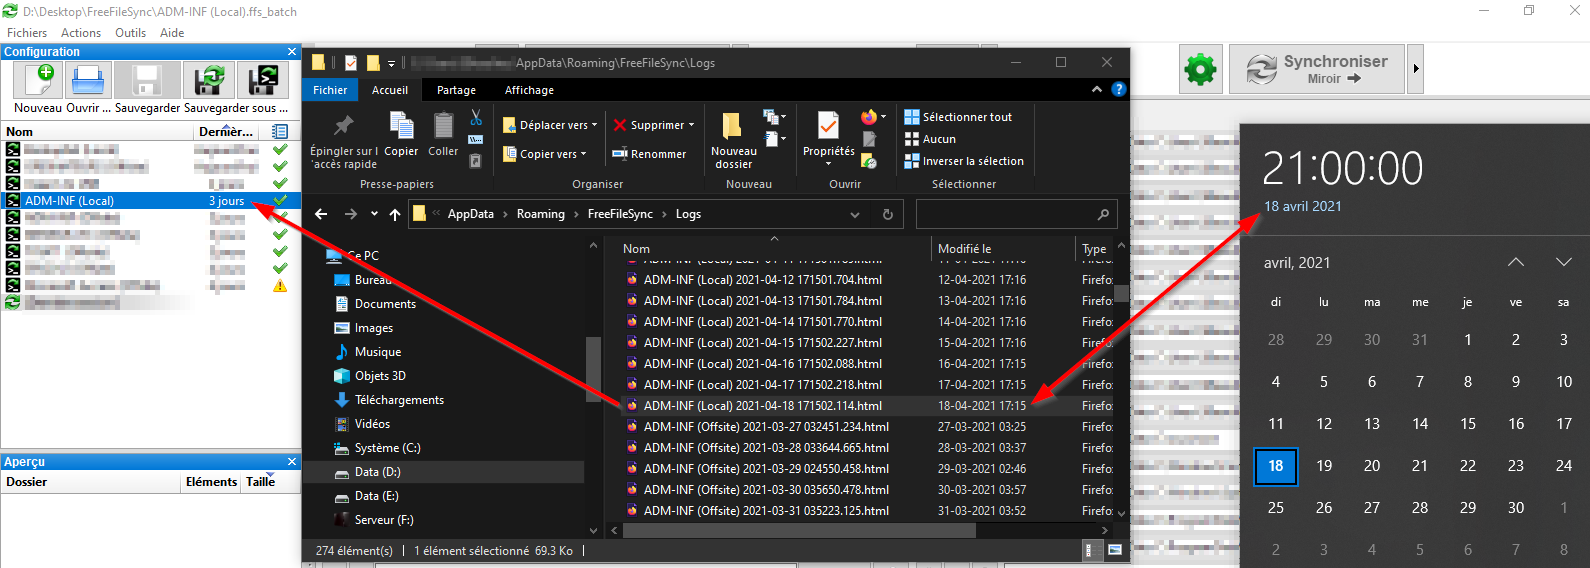Select calendar day 19
Screen dimensions: 1590x568
click(1324, 466)
